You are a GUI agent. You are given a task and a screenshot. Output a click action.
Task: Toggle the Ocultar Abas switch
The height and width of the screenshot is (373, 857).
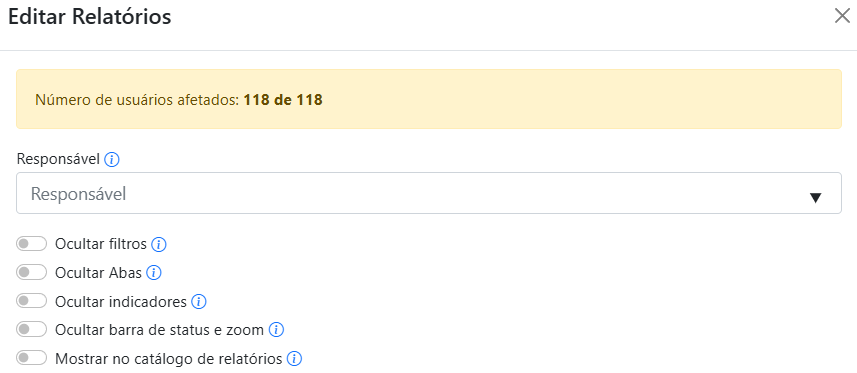click(32, 272)
